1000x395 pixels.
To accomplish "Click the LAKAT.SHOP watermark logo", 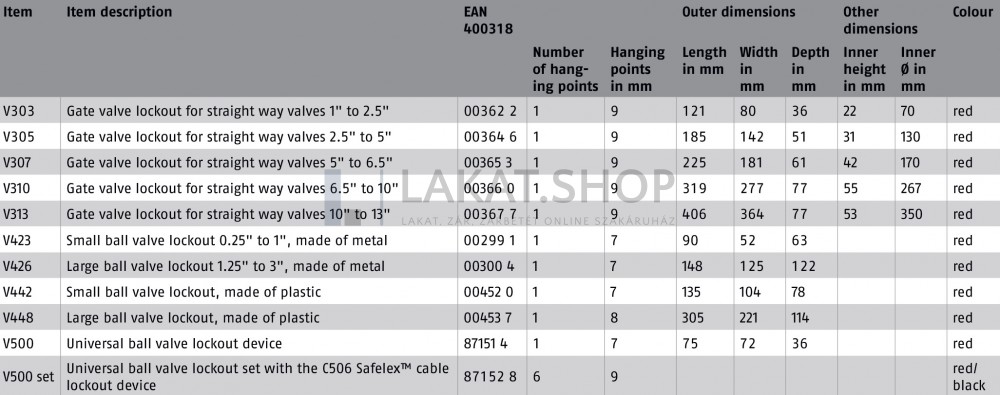I will [x=499, y=197].
